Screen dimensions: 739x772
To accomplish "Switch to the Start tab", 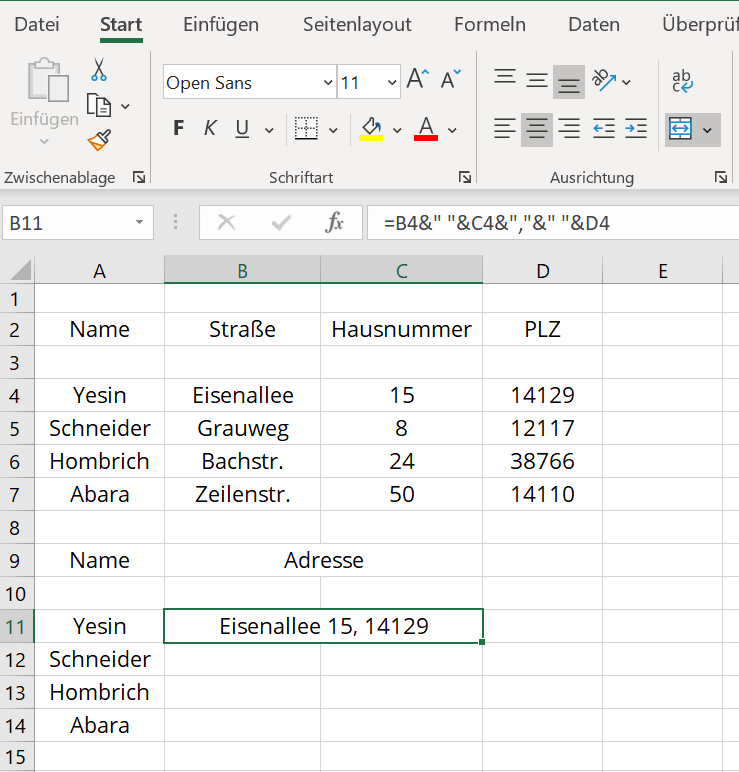I will (121, 24).
